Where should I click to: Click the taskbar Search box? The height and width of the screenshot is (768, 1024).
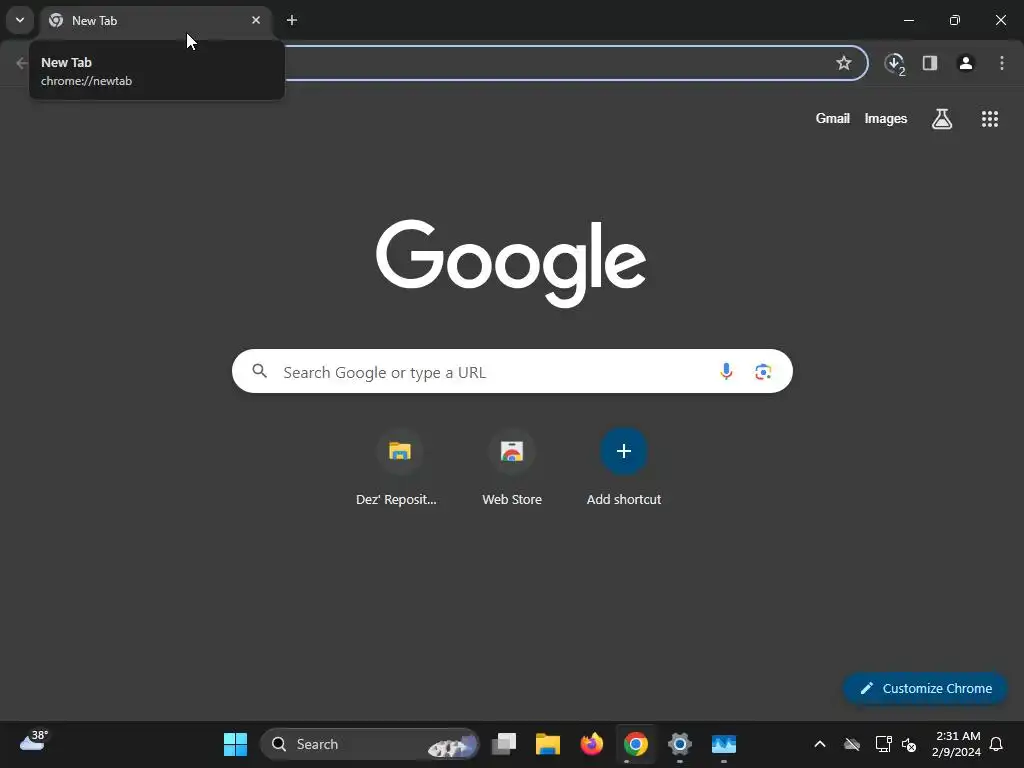pos(370,744)
